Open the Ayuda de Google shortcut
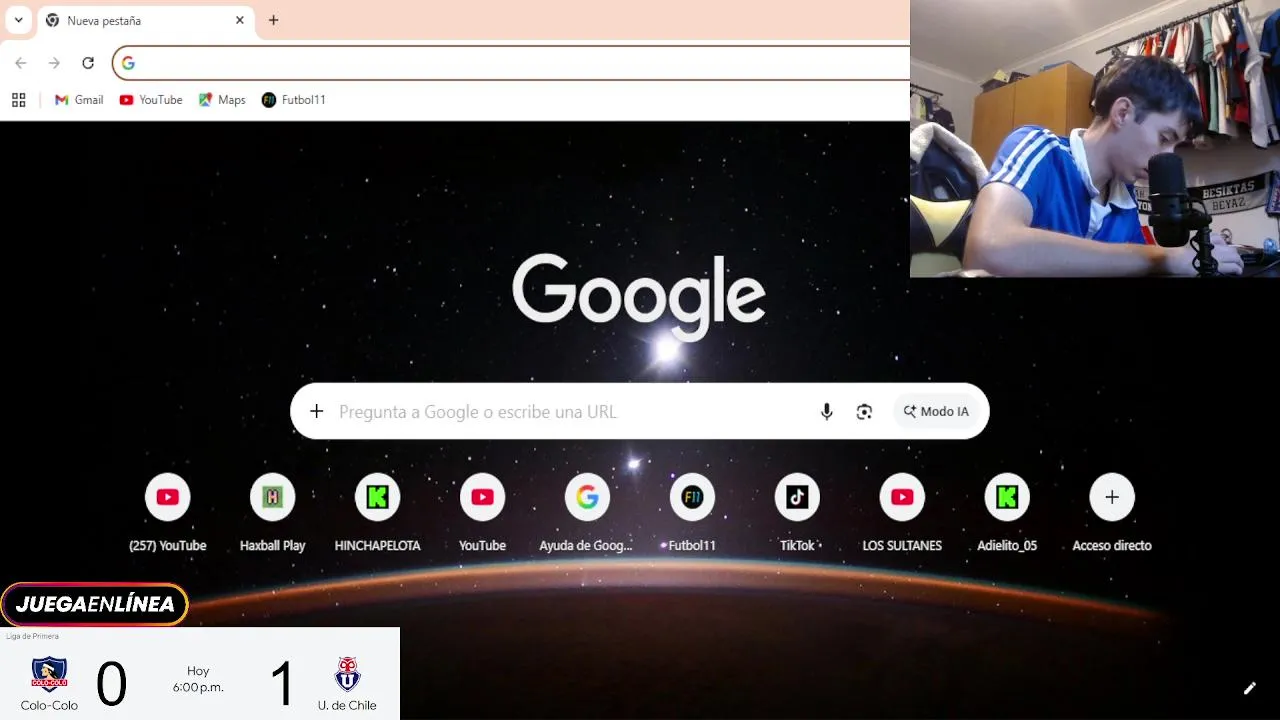 click(x=587, y=512)
